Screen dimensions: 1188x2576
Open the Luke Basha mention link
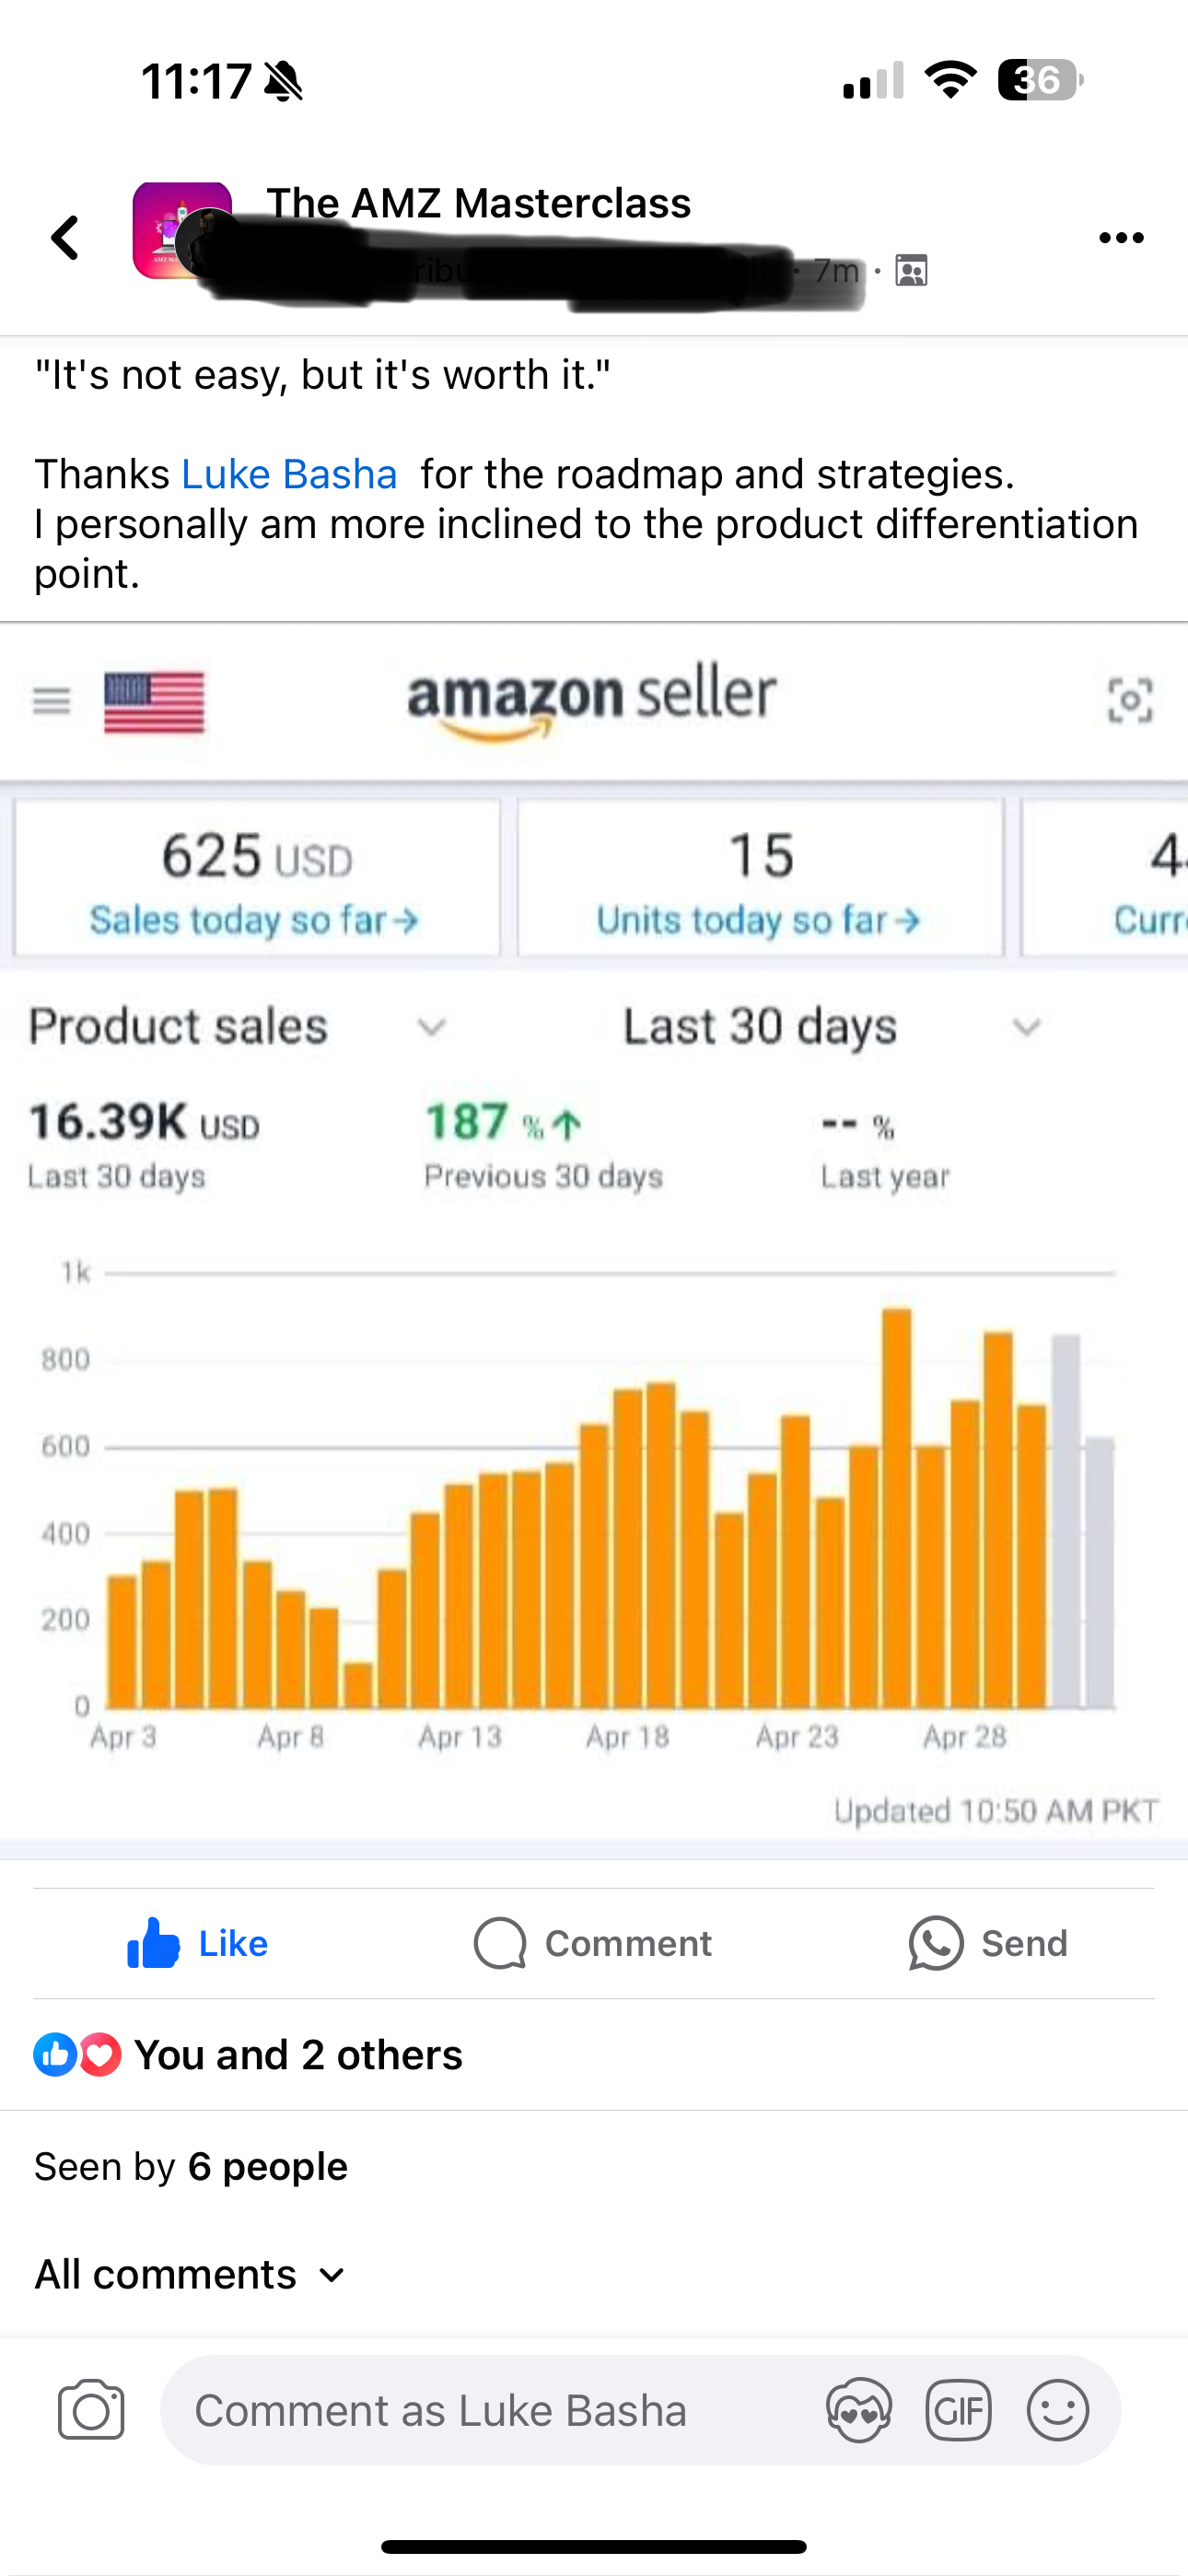[x=289, y=474]
